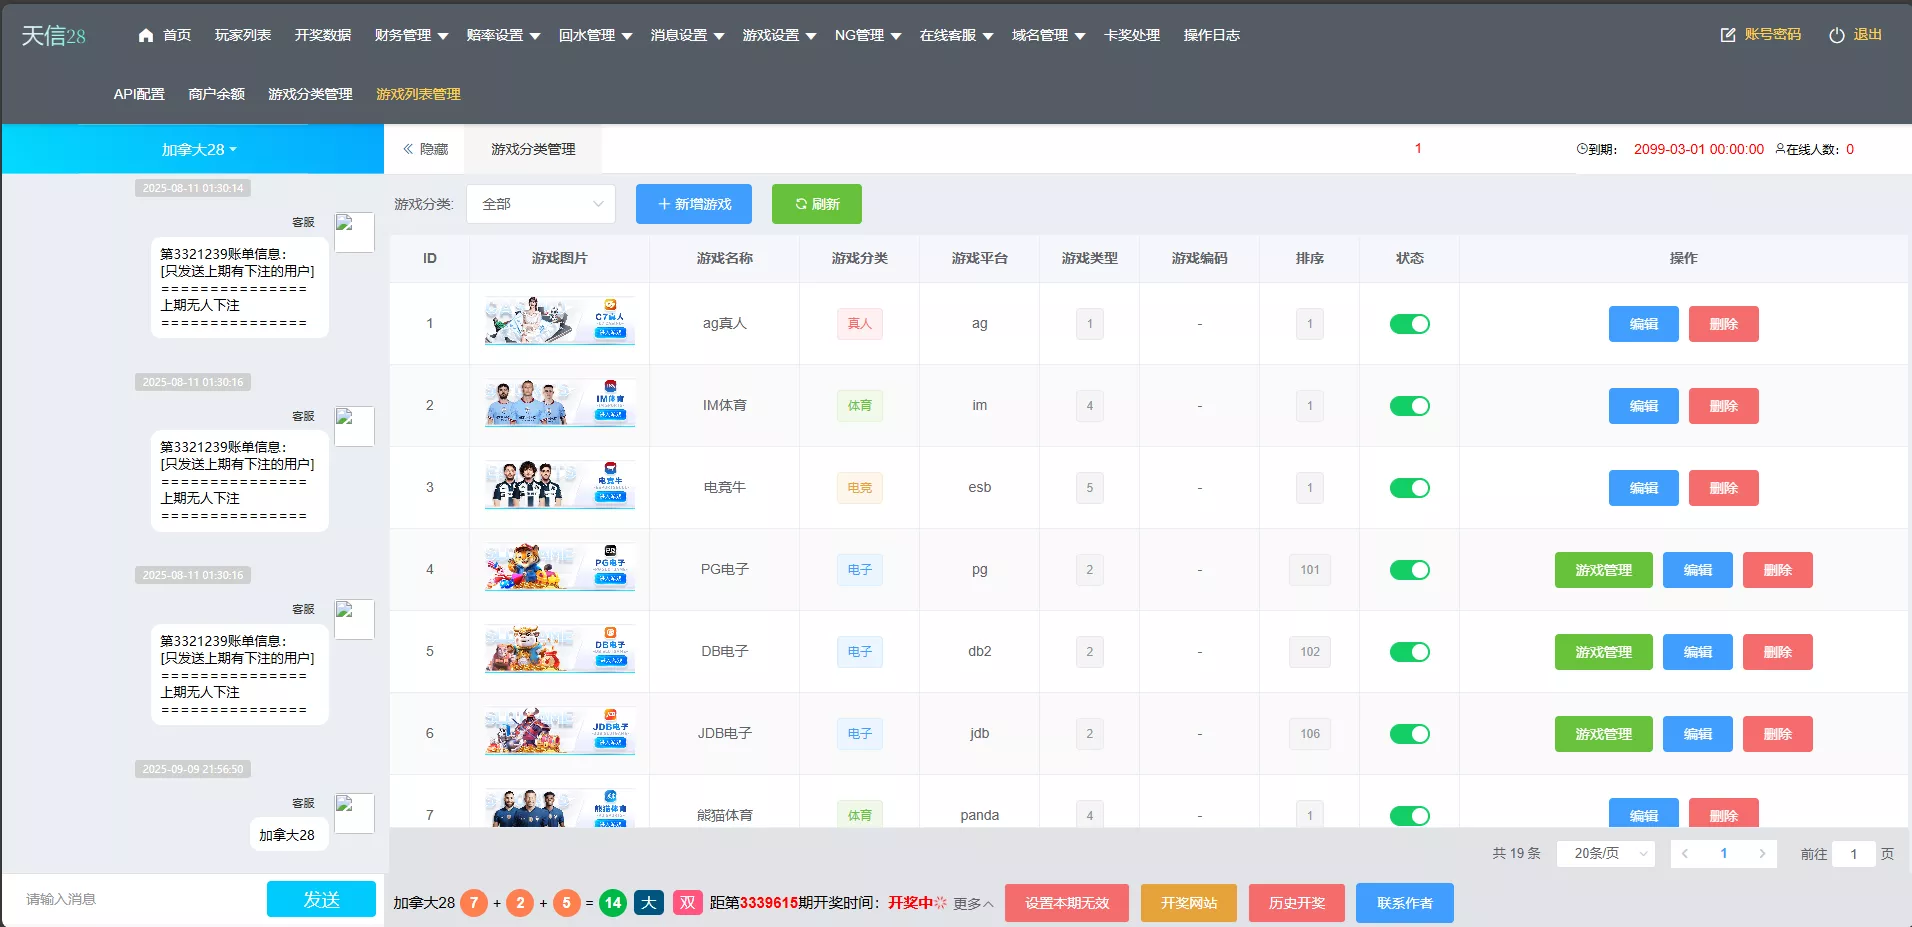Click the home icon beside 首页
The image size is (1912, 927).
146,35
